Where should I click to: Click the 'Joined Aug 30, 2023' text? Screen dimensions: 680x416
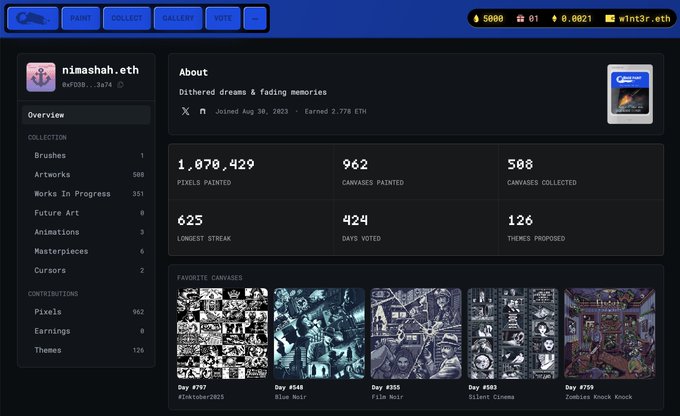pos(252,111)
